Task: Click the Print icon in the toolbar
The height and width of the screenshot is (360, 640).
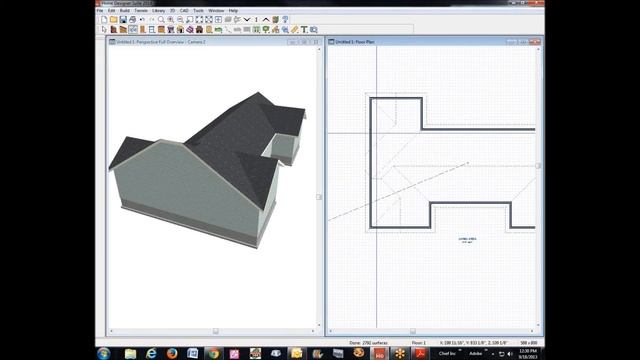Action: tap(132, 20)
